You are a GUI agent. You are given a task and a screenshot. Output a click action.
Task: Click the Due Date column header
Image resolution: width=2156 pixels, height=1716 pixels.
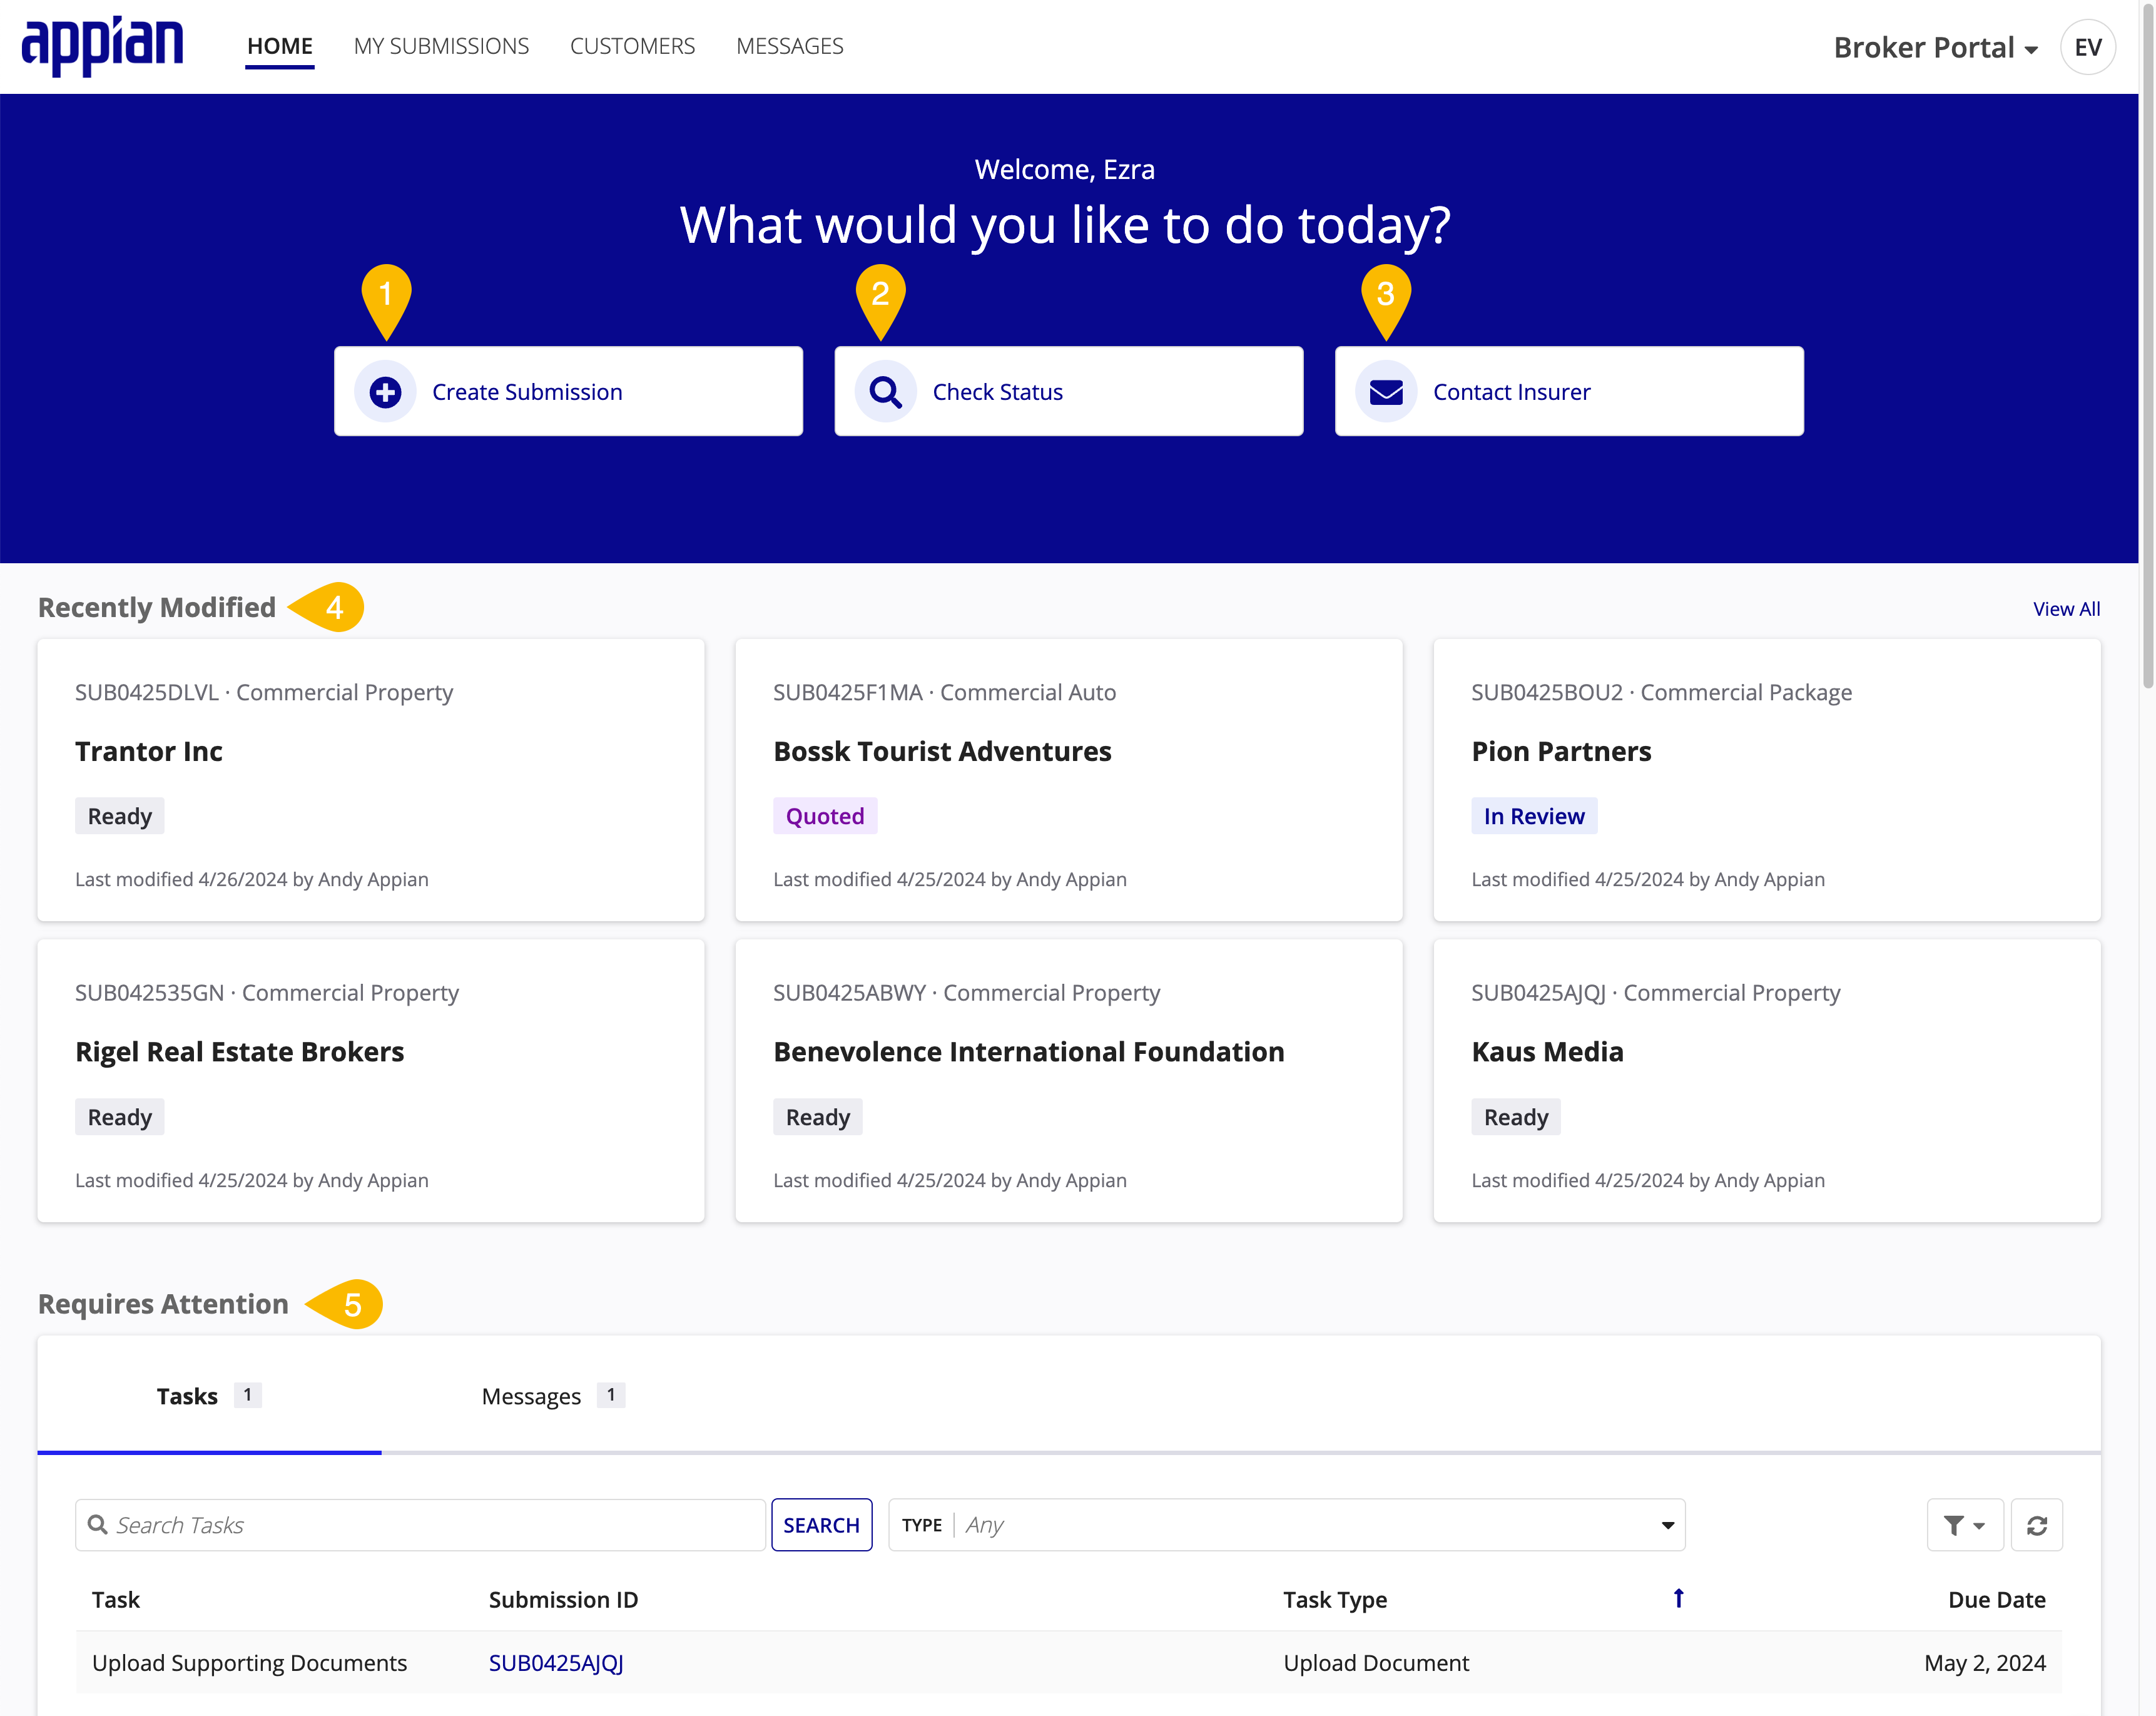1996,1599
